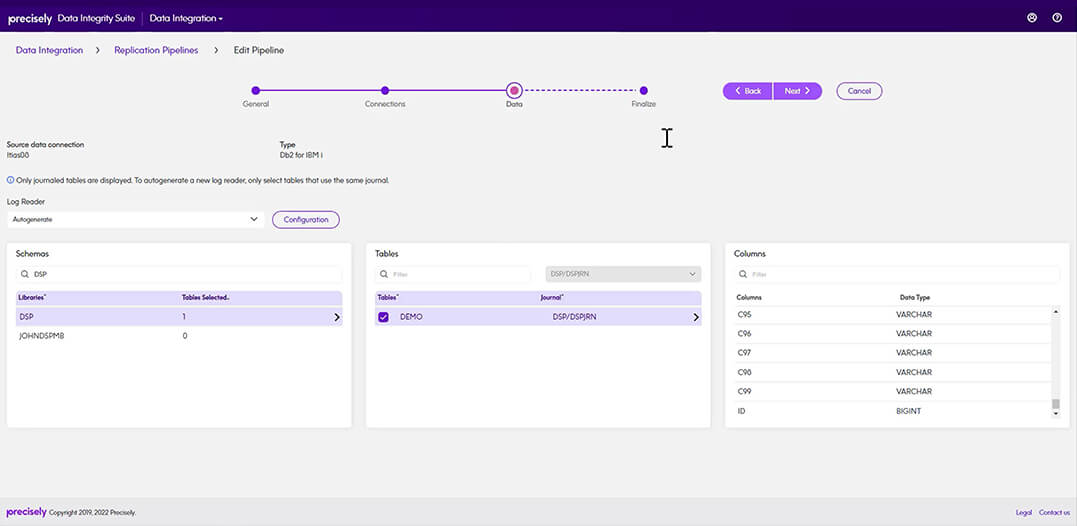The width and height of the screenshot is (1077, 526).
Task: Click the Back button
Action: (748, 91)
